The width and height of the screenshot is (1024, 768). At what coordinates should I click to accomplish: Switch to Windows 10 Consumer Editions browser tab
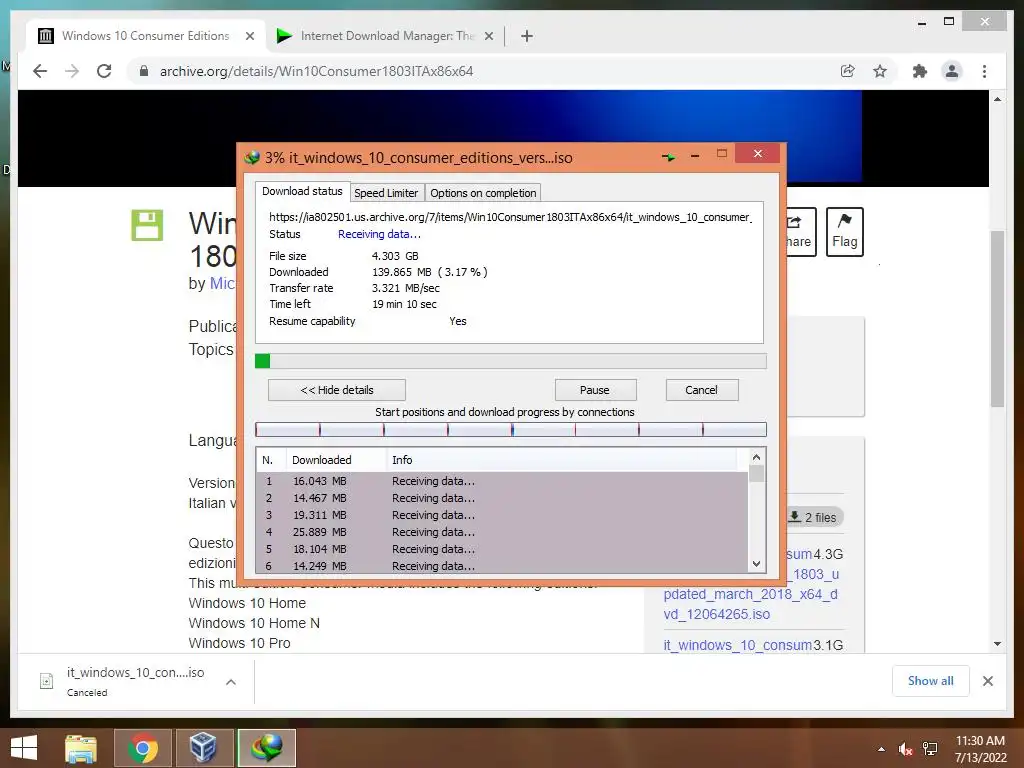point(146,36)
